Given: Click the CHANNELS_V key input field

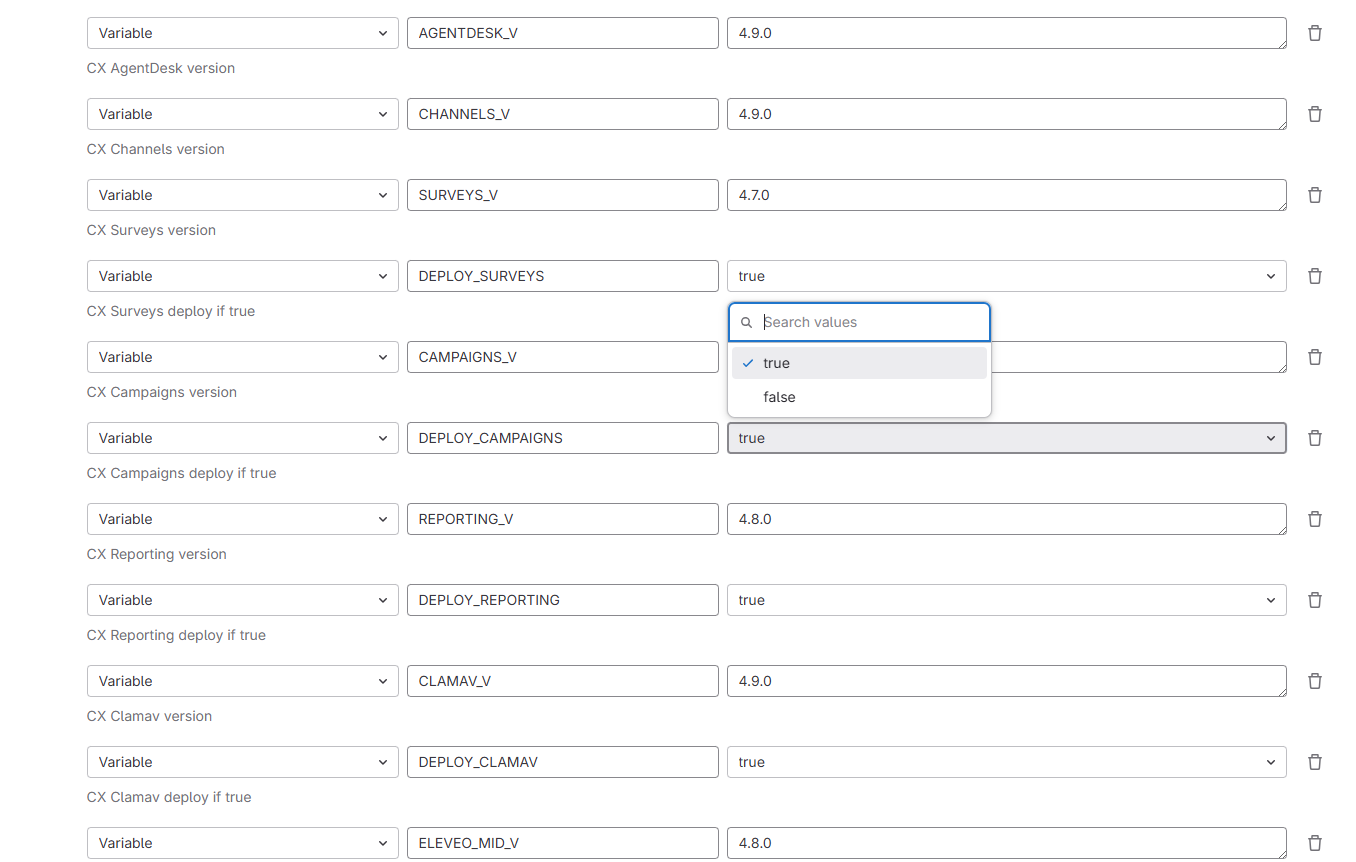Looking at the screenshot, I should pyautogui.click(x=562, y=114).
